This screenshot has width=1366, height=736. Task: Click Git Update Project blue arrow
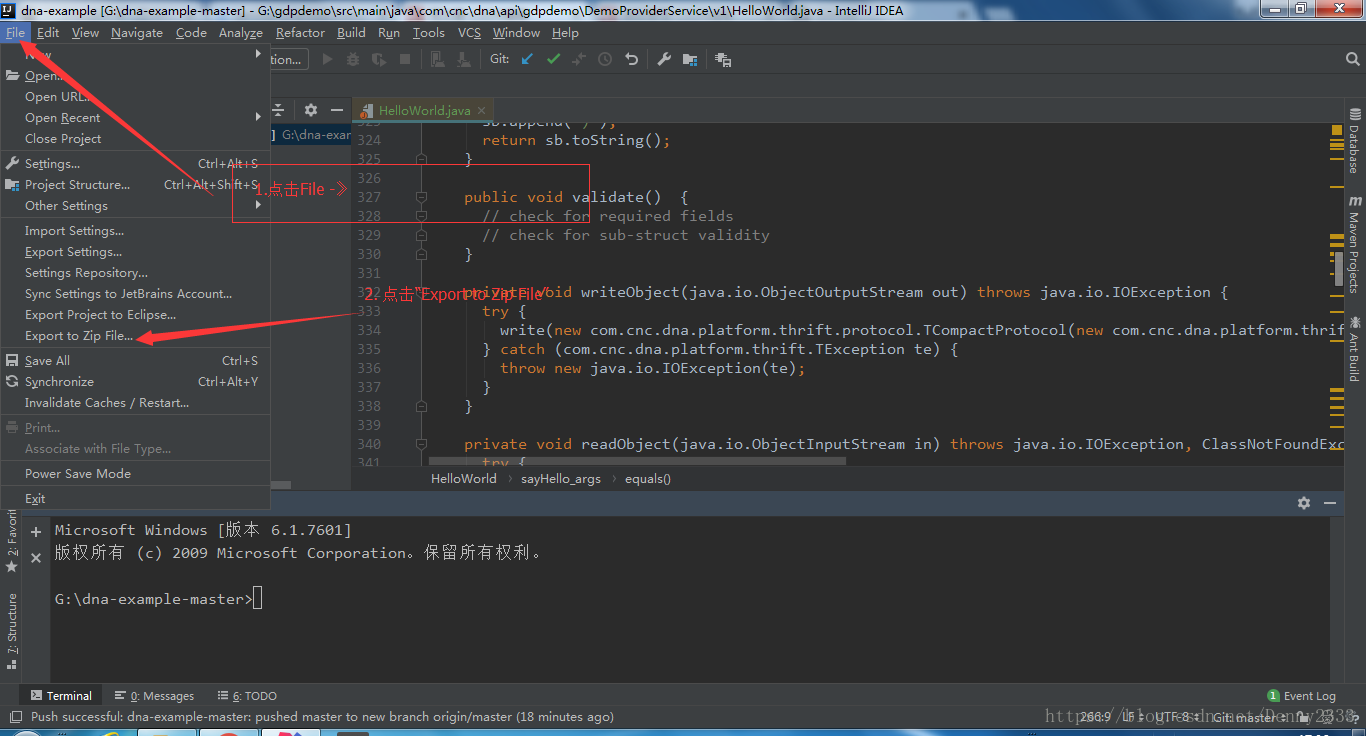click(x=527, y=59)
